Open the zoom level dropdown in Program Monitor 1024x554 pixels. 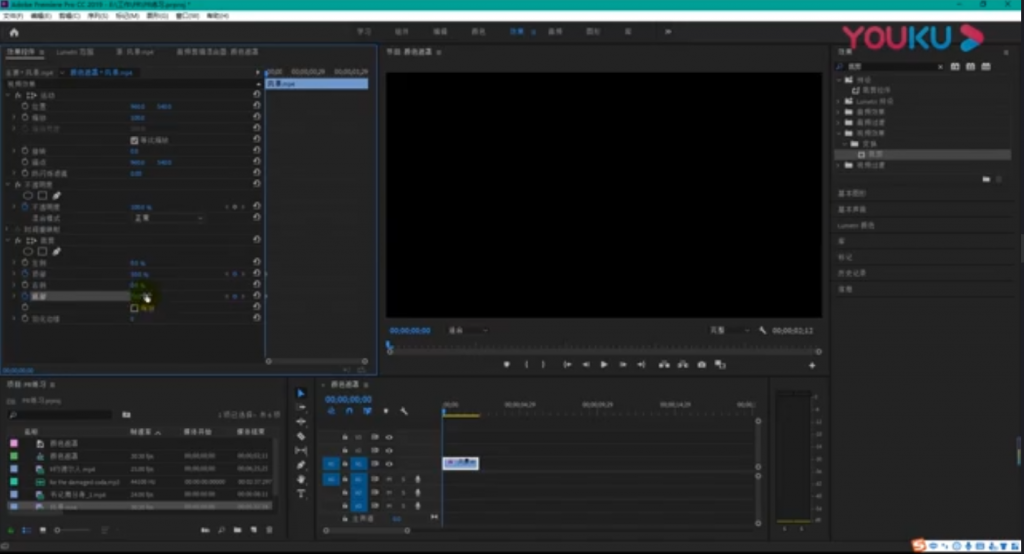(x=468, y=330)
